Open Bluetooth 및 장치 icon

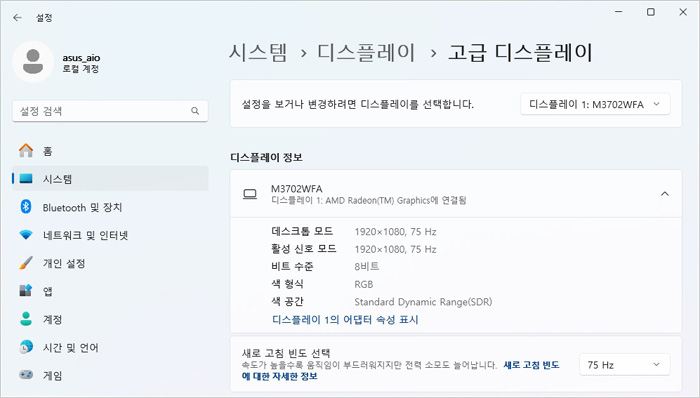pos(26,207)
